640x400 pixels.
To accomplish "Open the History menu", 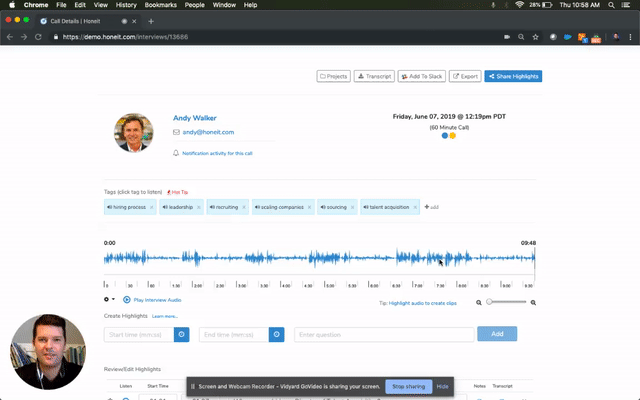I will coord(126,5).
